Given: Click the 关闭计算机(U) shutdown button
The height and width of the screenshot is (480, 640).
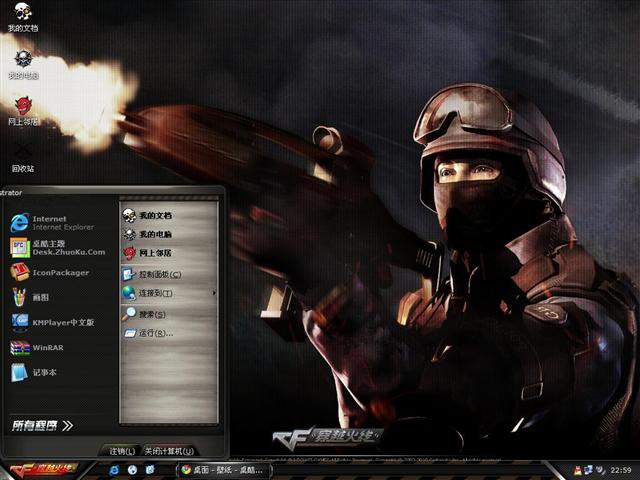Looking at the screenshot, I should [x=169, y=451].
